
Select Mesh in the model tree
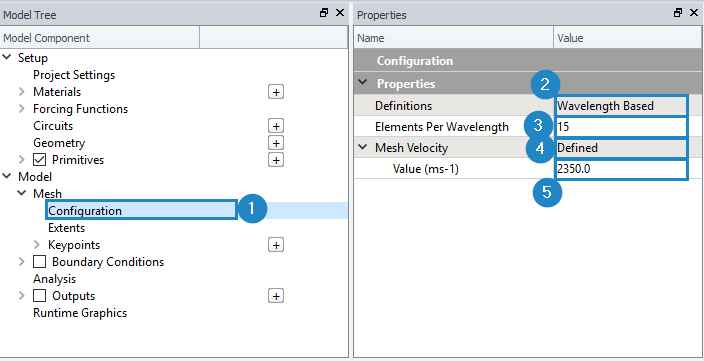pyautogui.click(x=47, y=194)
